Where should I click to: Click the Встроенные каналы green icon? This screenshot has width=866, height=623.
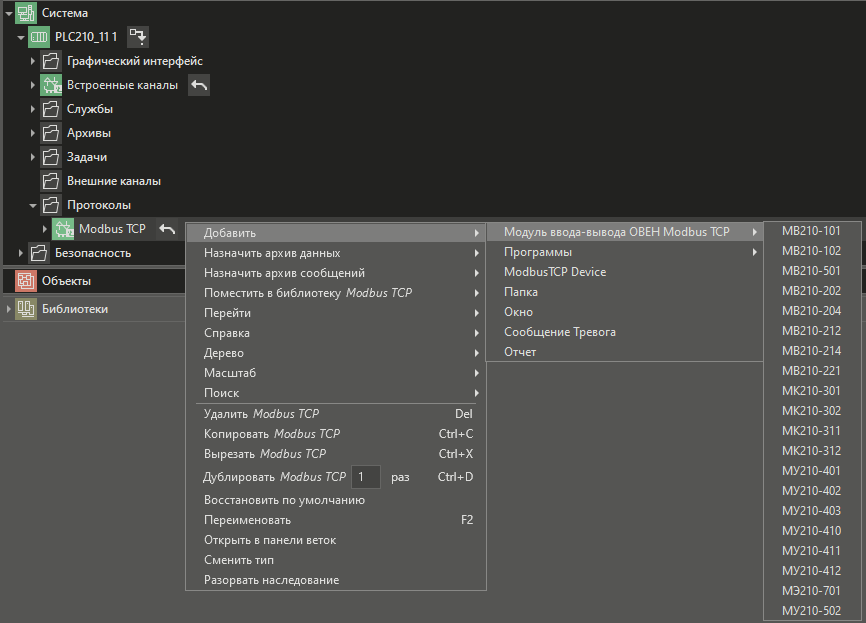(51, 85)
